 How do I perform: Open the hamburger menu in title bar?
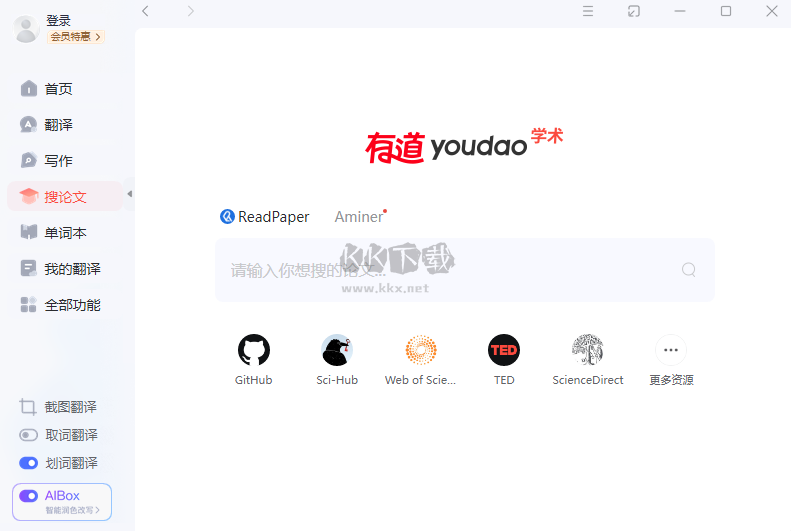(x=588, y=11)
